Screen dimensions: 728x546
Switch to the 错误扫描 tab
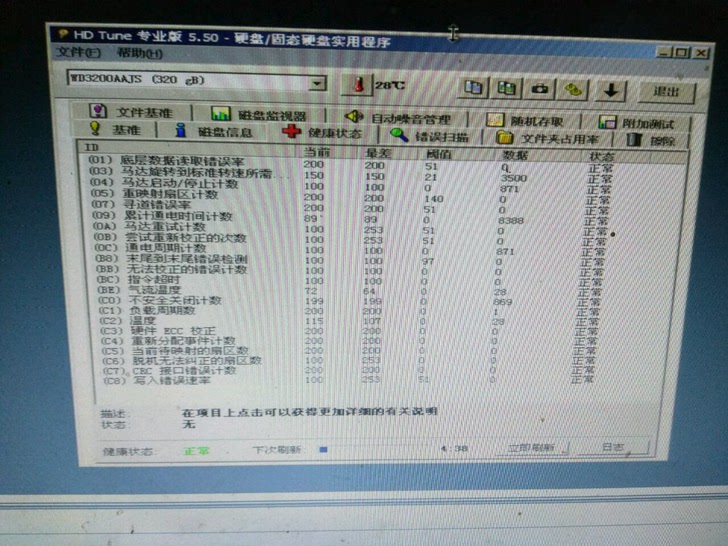[429, 136]
